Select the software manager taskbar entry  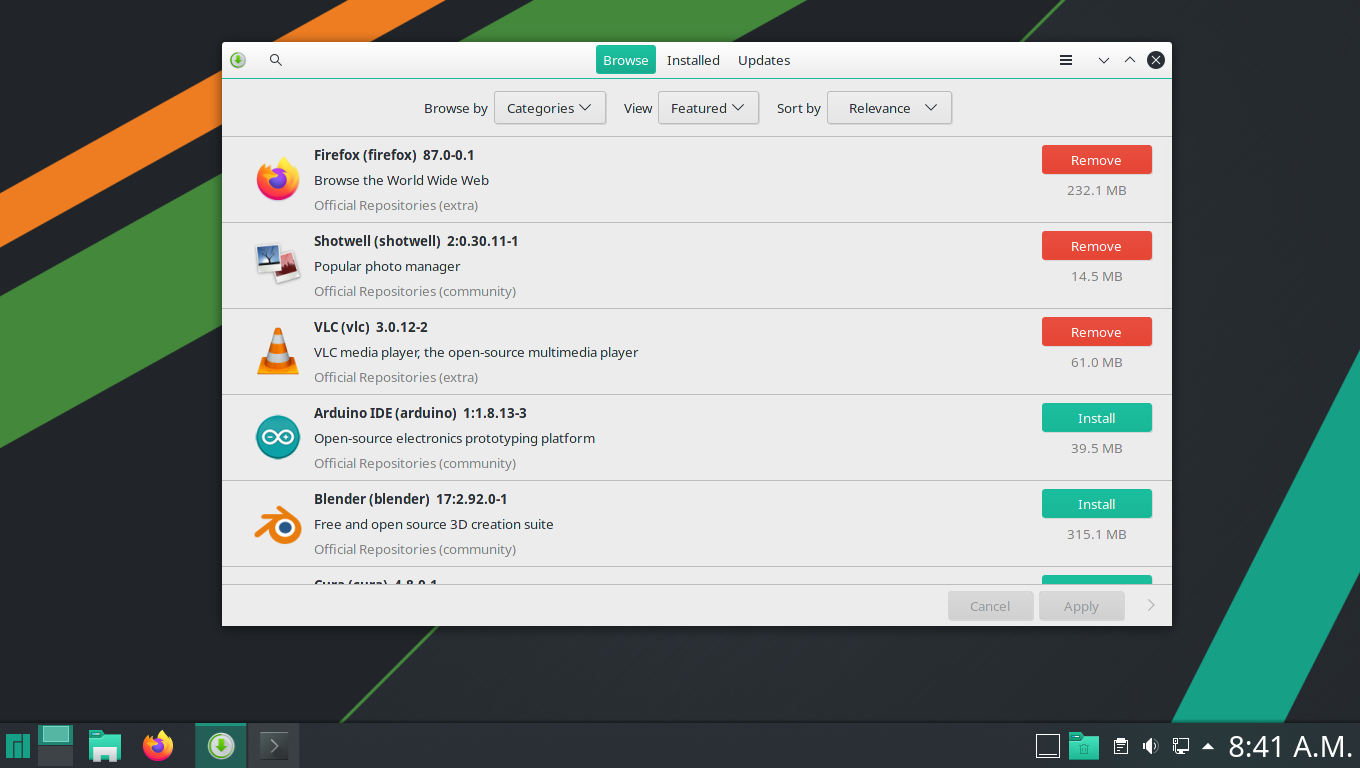coord(221,746)
